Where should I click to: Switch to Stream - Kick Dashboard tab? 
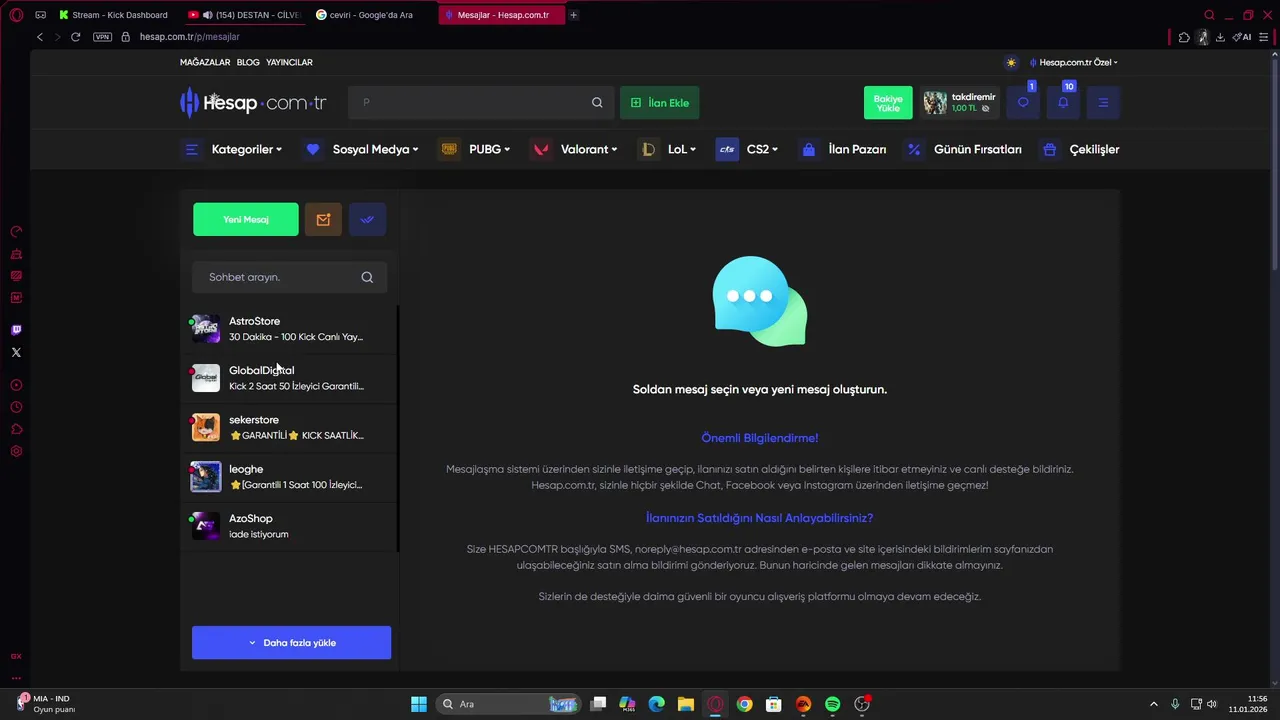tap(116, 15)
